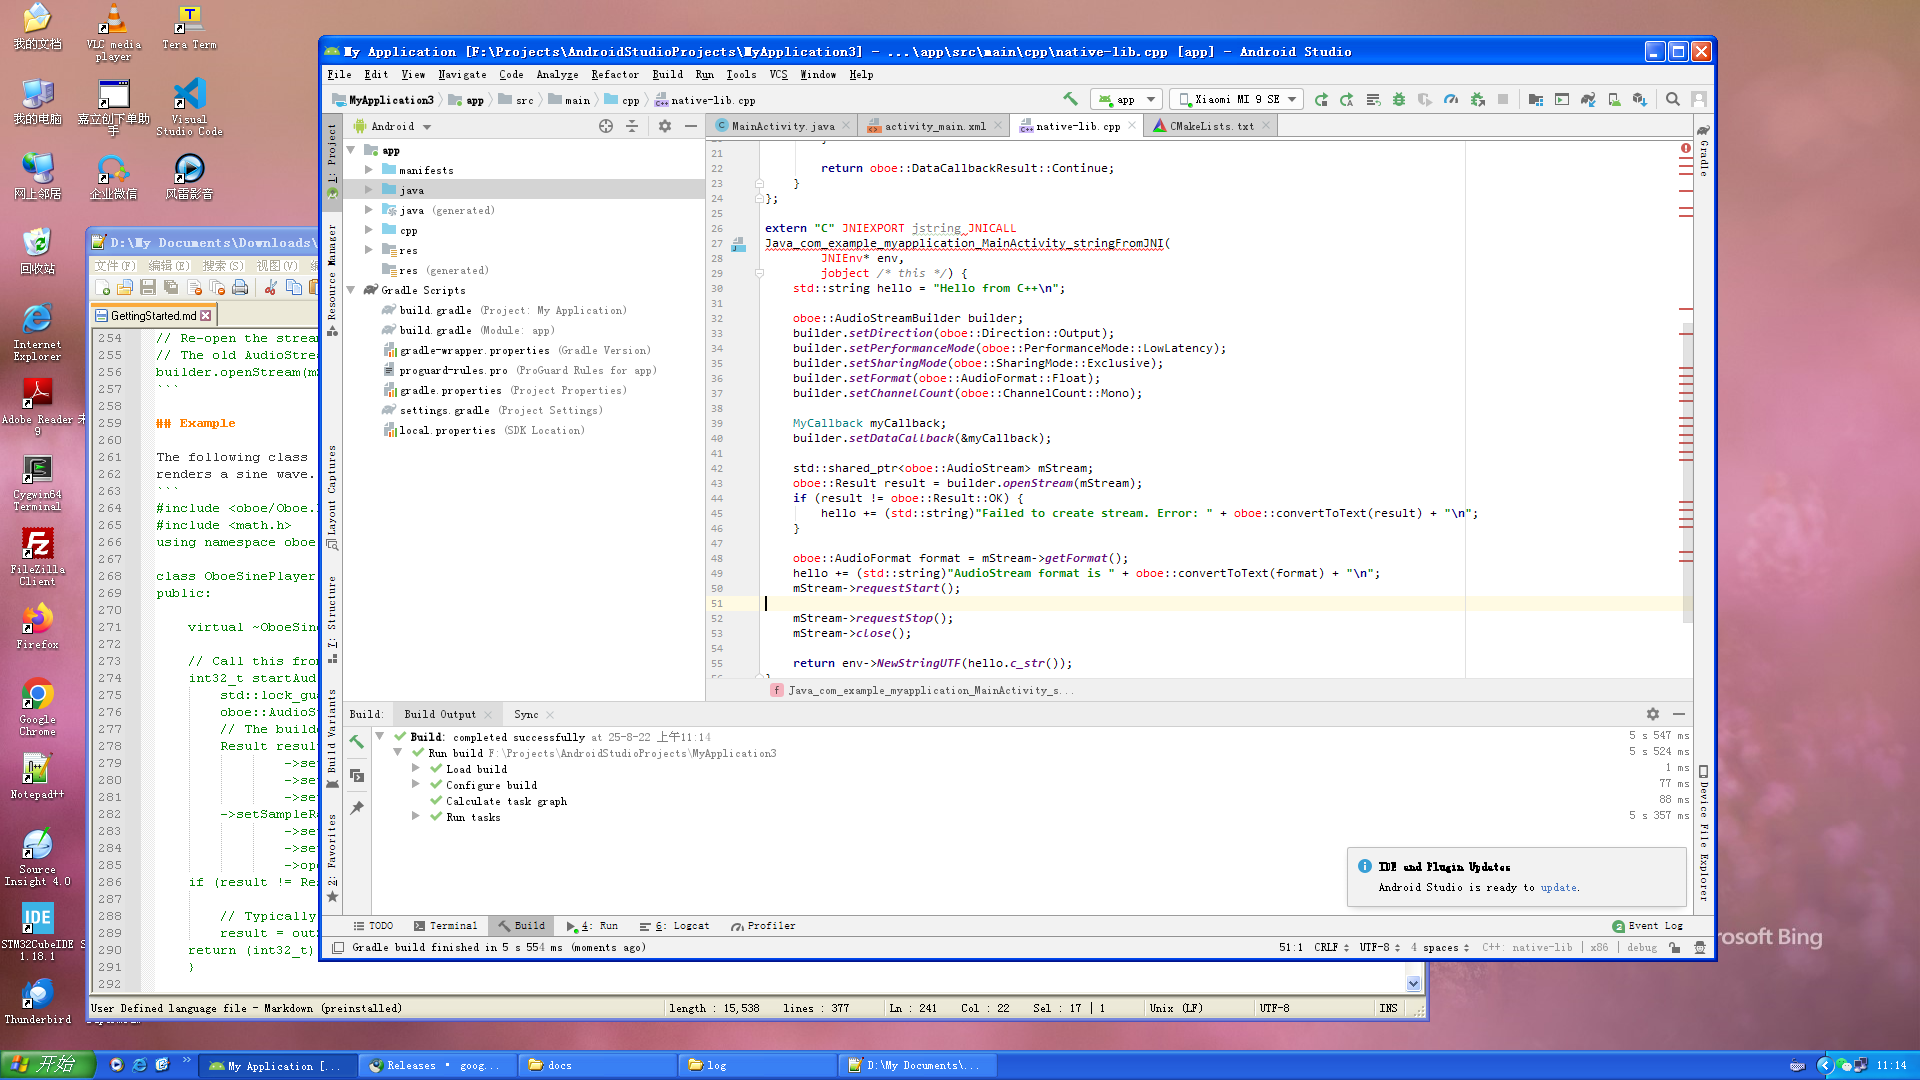Switch to the CMakeLists.txt tab

pos(1211,126)
